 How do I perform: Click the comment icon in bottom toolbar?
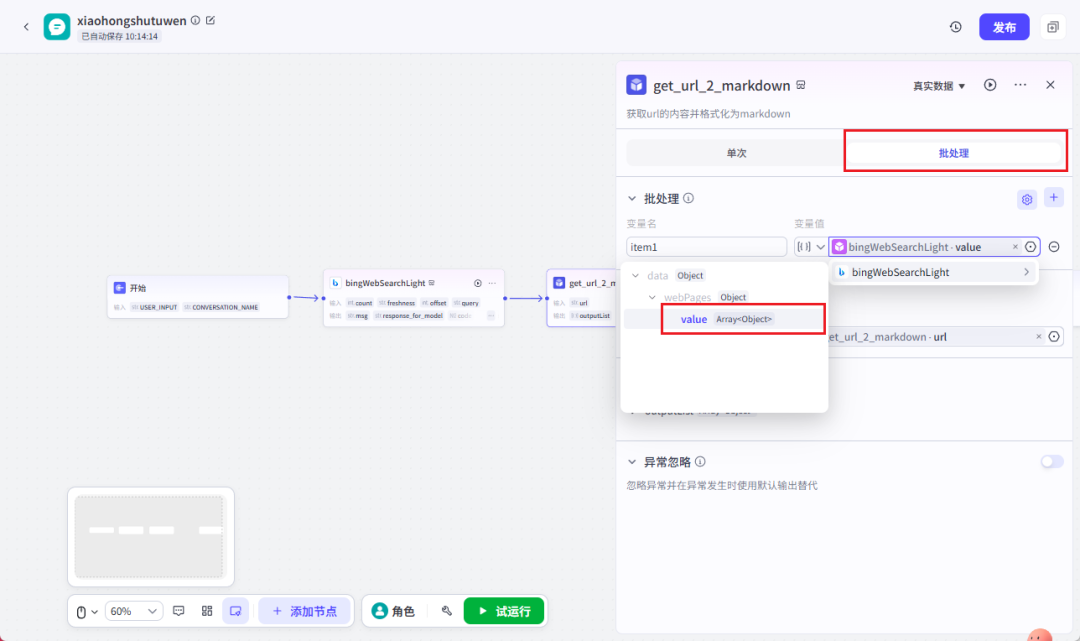tap(178, 611)
